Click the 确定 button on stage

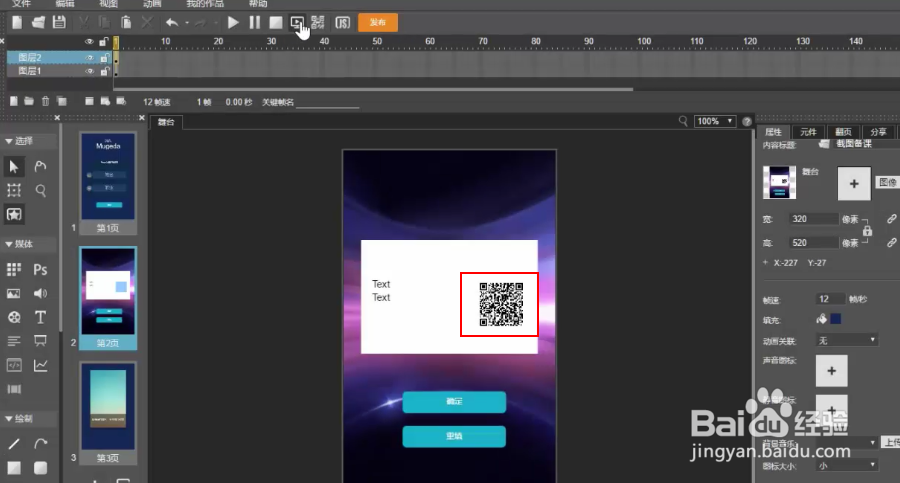coord(454,402)
